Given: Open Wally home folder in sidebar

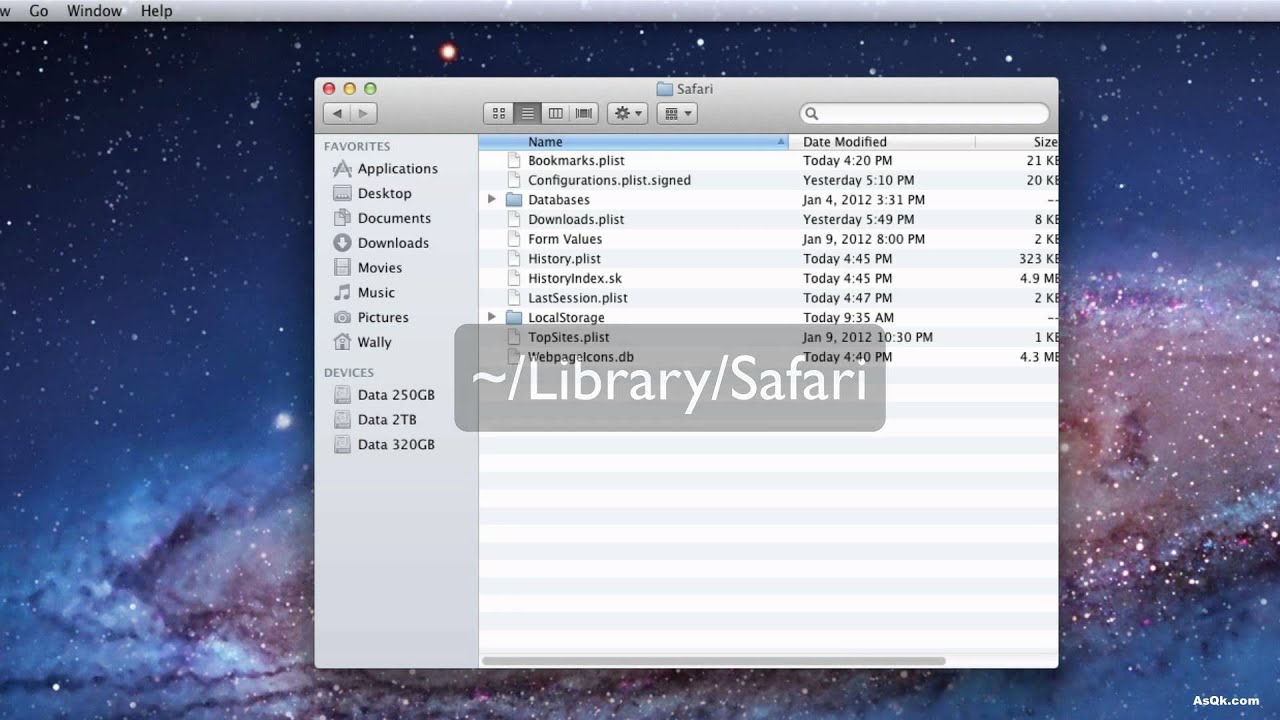Looking at the screenshot, I should tap(362, 342).
